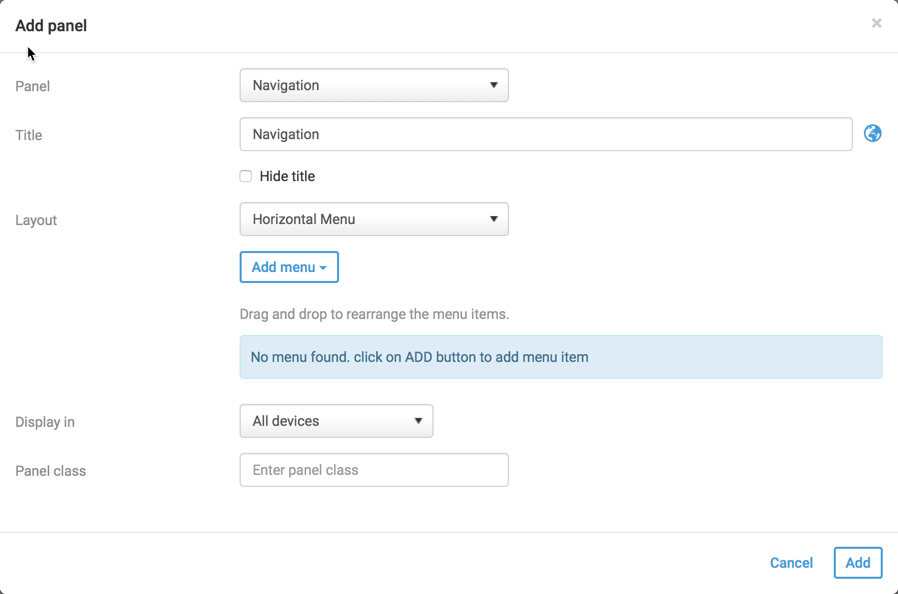Click the Display in field label
This screenshot has height=594, width=898.
point(45,423)
